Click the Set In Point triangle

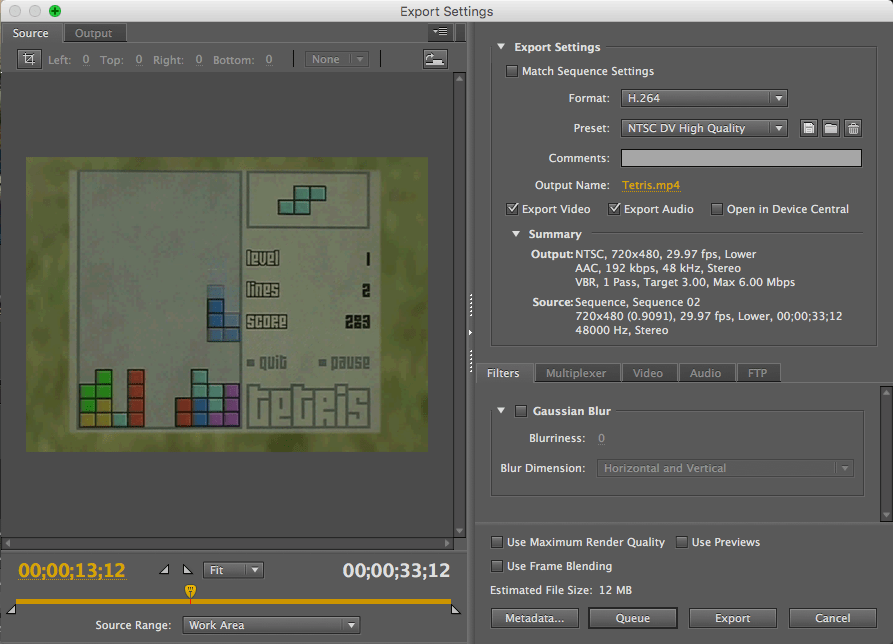click(x=164, y=569)
